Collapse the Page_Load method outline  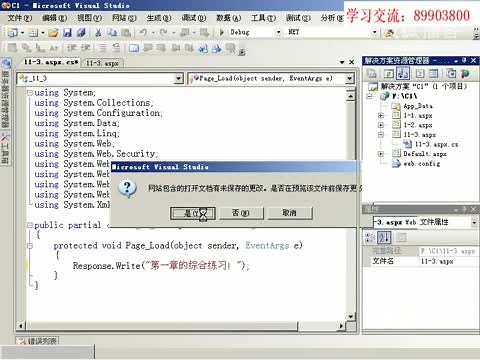pyautogui.click(x=30, y=246)
